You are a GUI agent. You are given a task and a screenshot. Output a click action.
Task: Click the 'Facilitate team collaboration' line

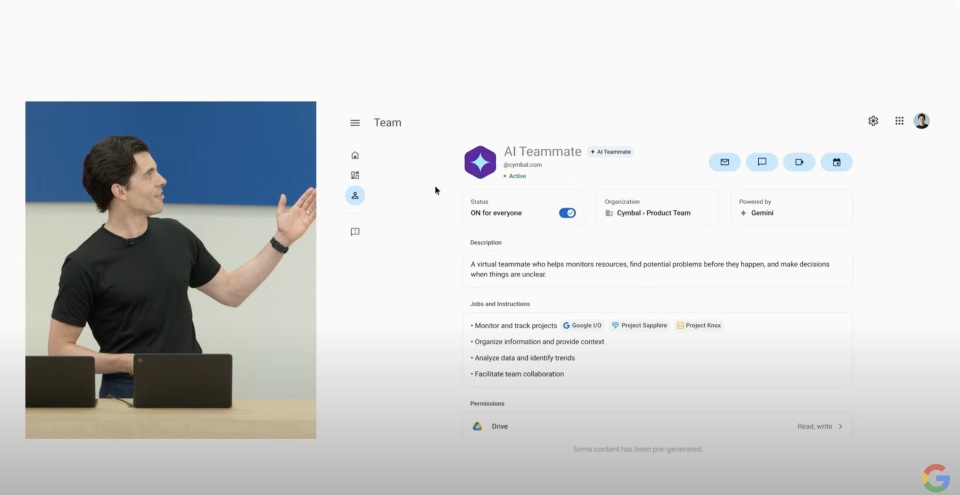click(517, 374)
